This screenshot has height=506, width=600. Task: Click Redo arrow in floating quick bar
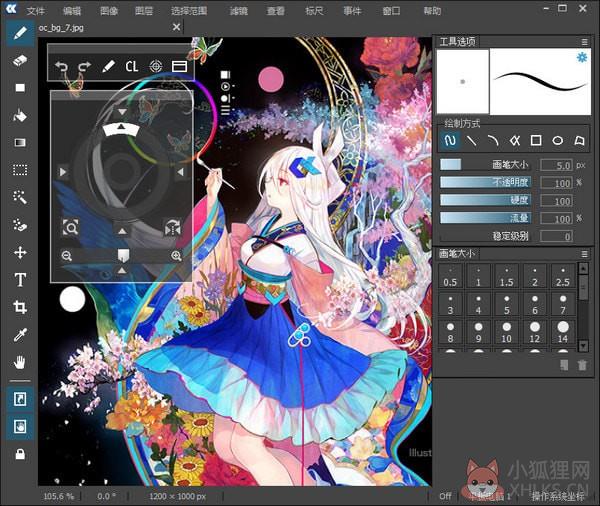84,67
